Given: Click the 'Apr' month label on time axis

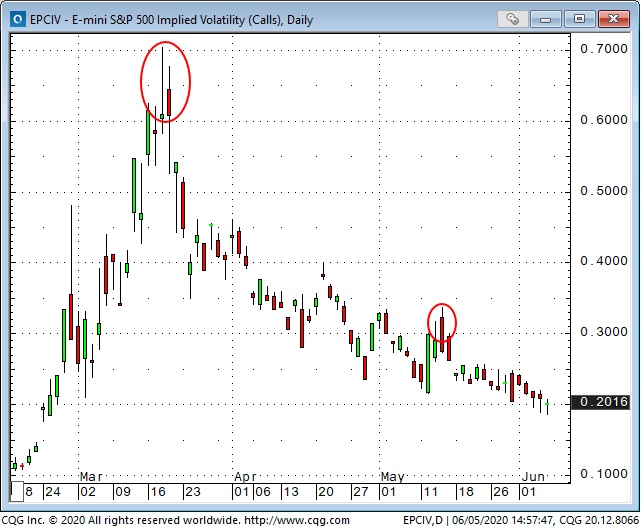Looking at the screenshot, I should pyautogui.click(x=245, y=476).
